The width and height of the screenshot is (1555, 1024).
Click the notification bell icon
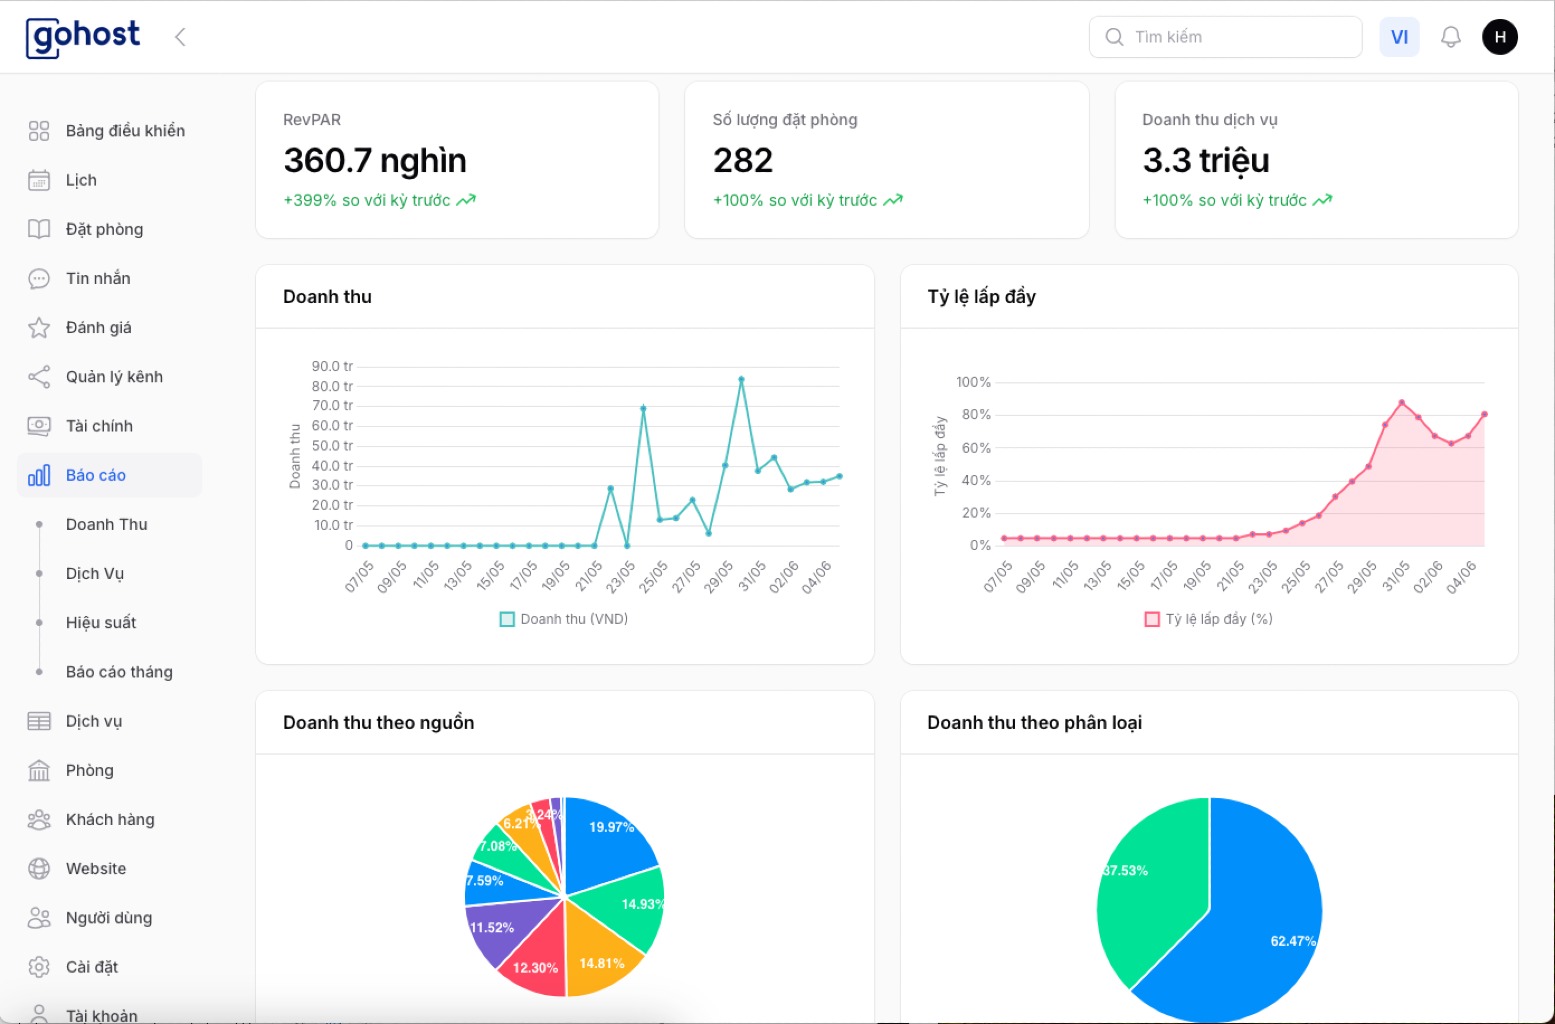1450,37
